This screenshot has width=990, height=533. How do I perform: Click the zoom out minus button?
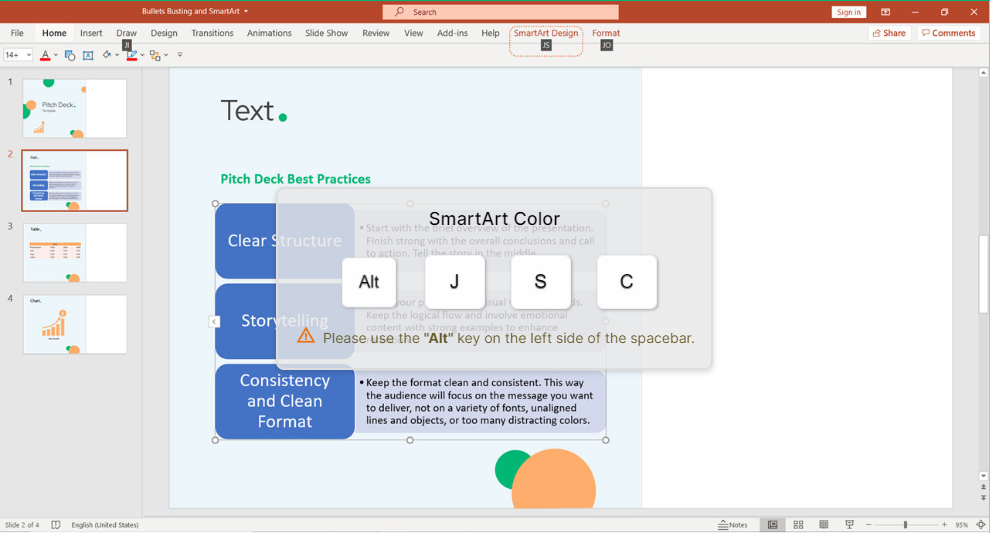869,525
